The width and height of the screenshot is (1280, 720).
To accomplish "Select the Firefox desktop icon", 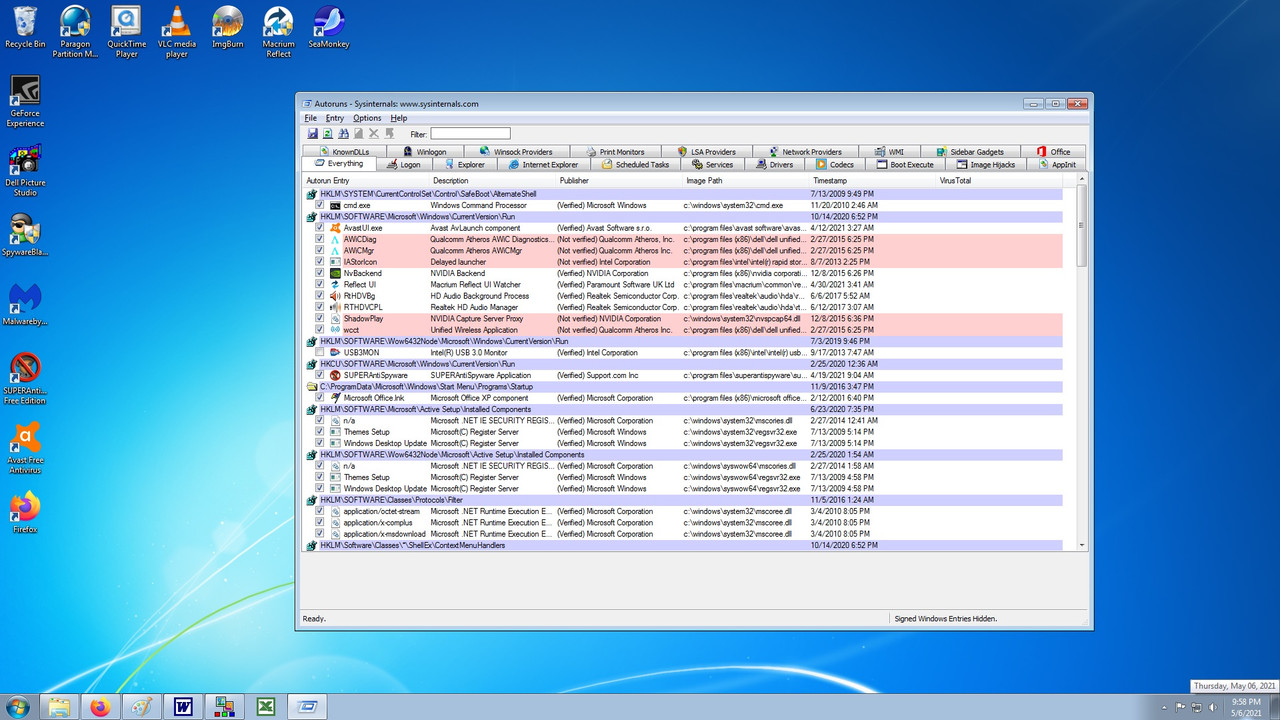I will click(25, 513).
